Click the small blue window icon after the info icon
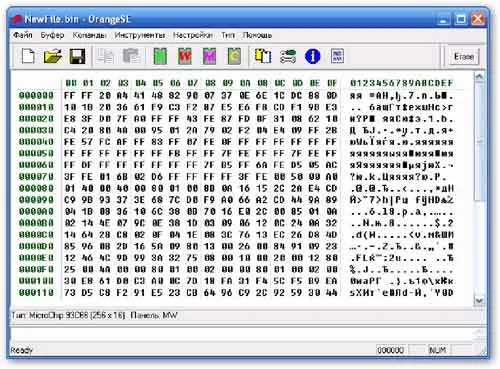Screen dimensions: 500x369 [337, 56]
